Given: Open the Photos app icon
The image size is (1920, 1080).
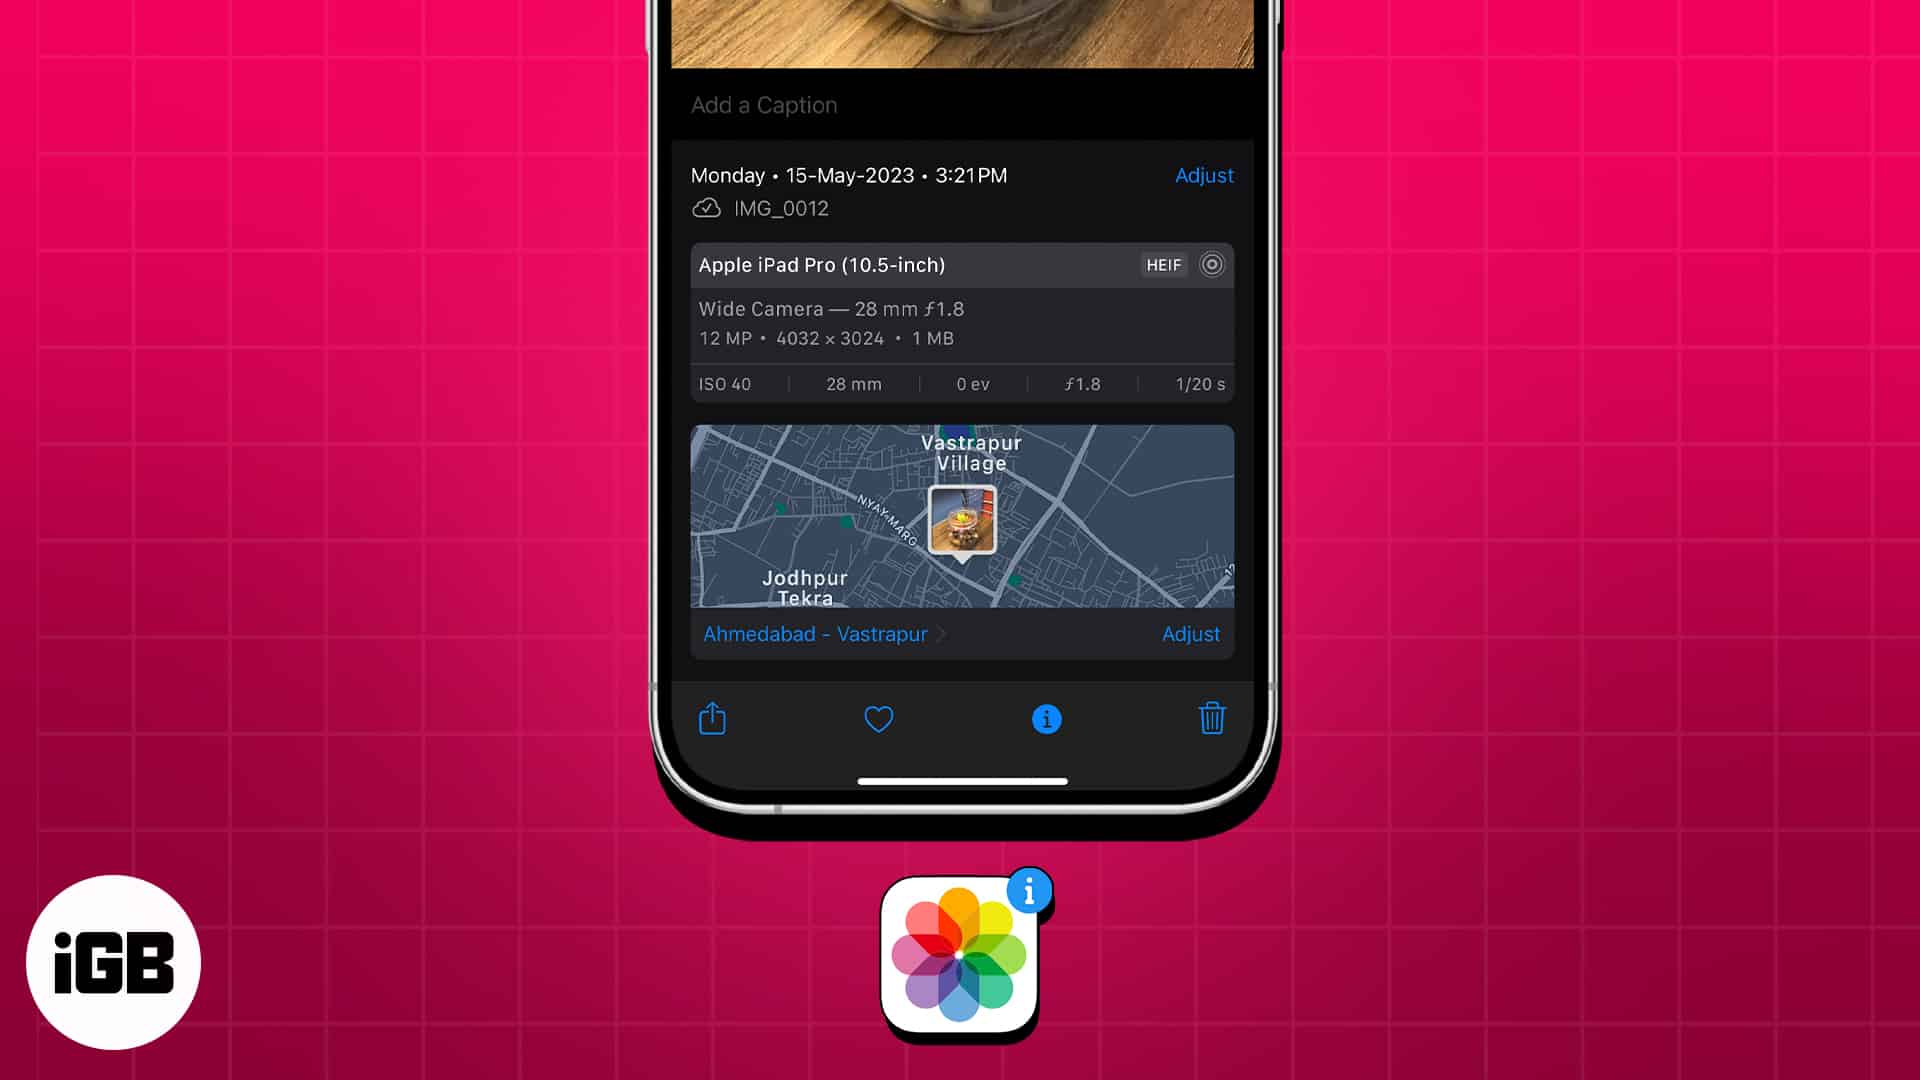Looking at the screenshot, I should coord(959,955).
